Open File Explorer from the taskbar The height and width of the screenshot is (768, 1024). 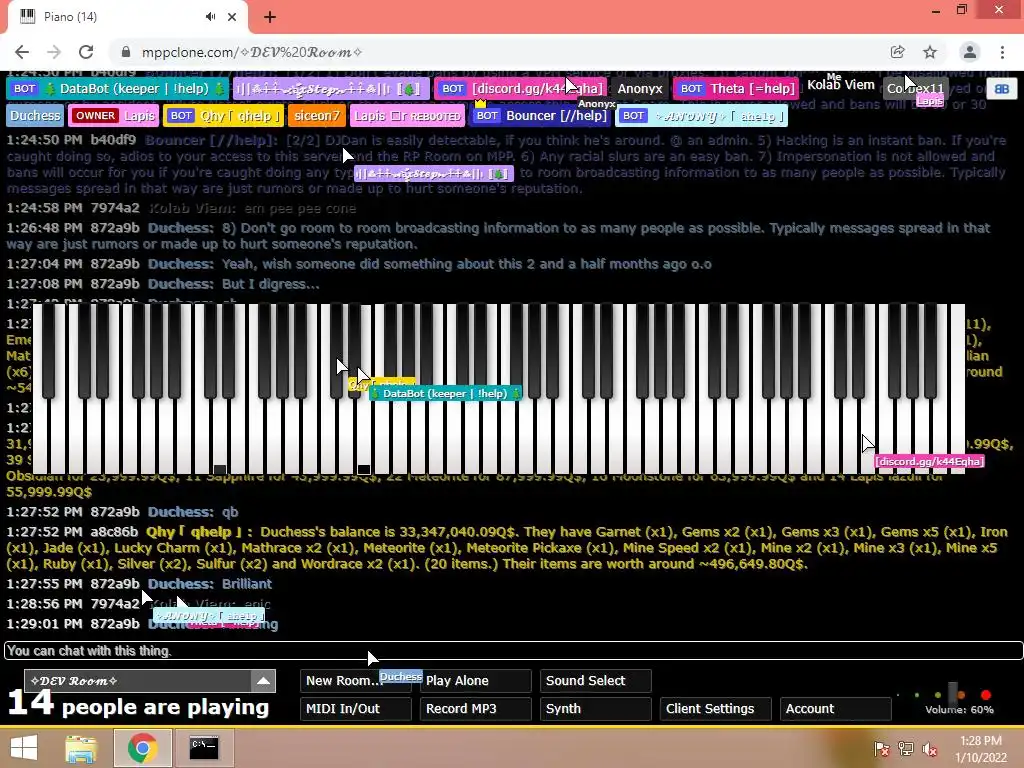coord(81,748)
